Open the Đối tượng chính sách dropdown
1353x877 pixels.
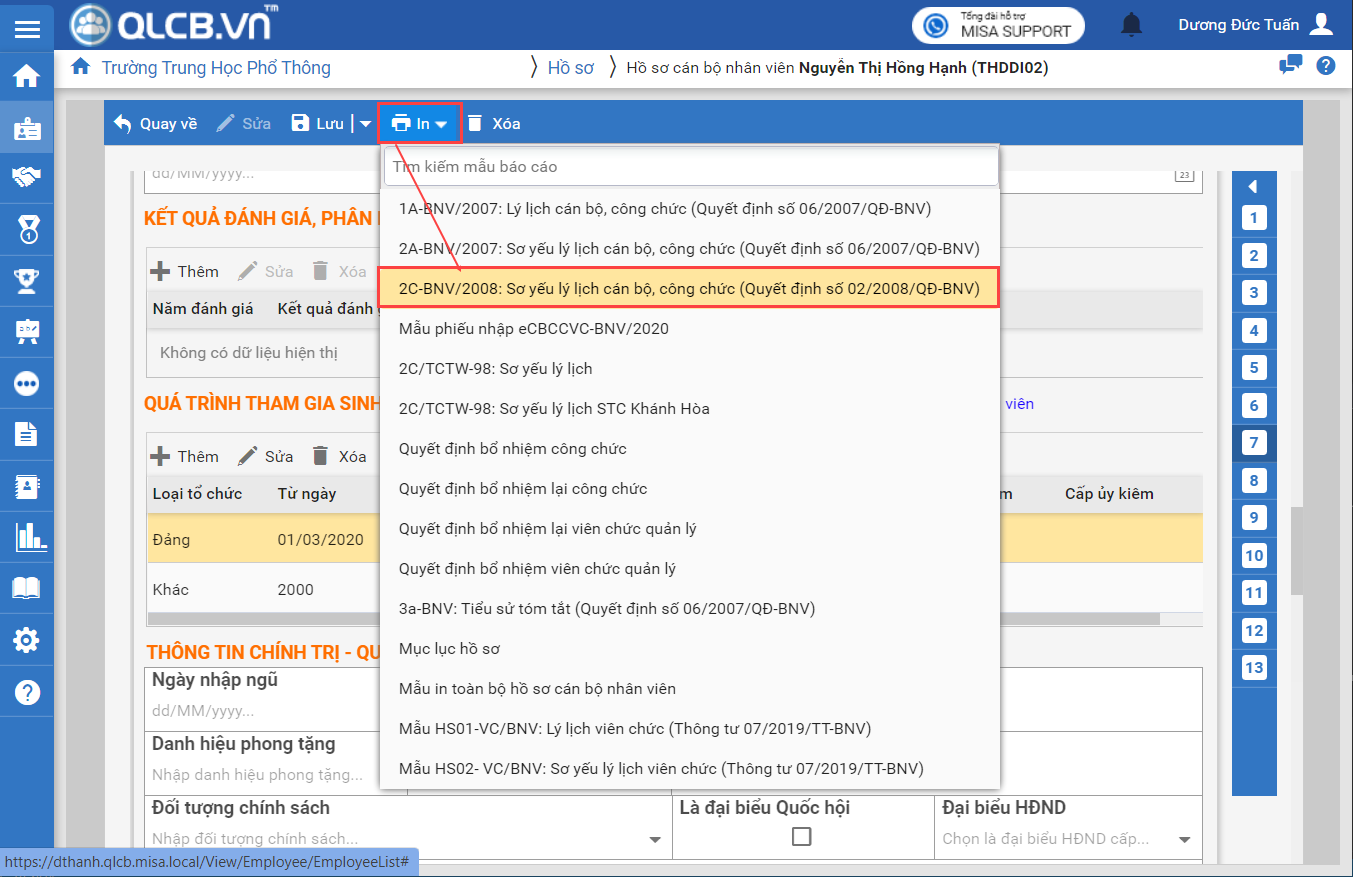[x=655, y=840]
